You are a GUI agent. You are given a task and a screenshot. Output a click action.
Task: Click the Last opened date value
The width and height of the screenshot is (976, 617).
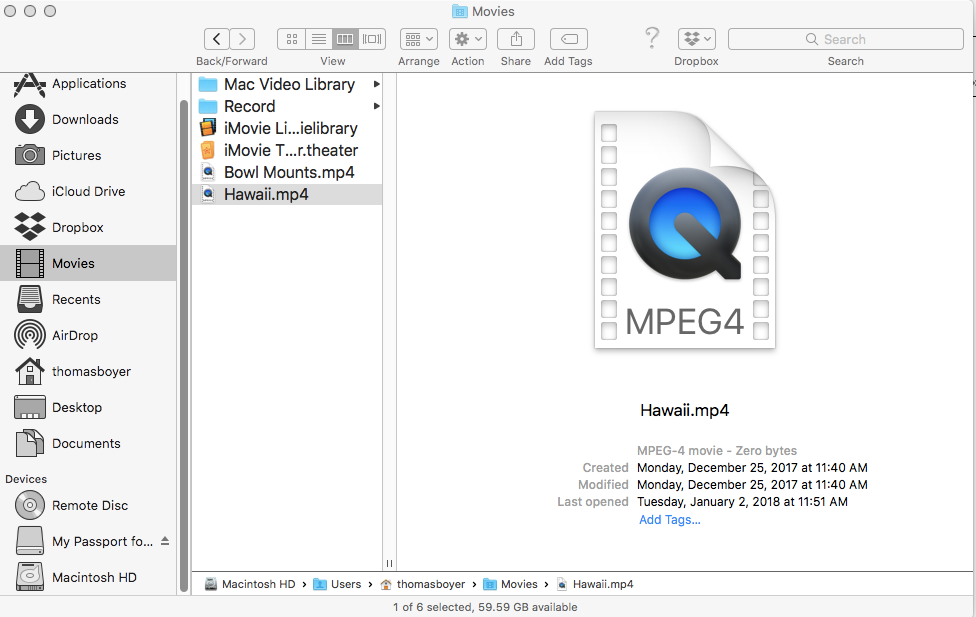point(742,502)
